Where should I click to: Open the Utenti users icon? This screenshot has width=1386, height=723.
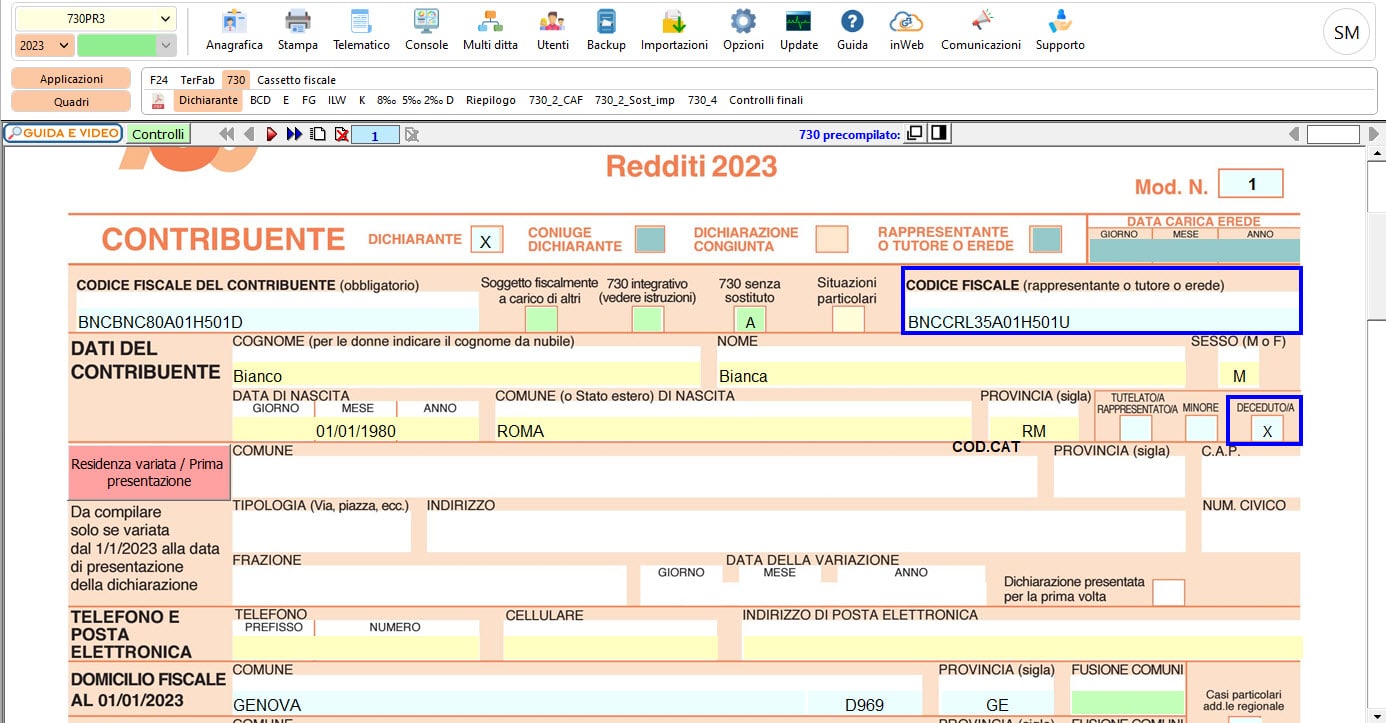[x=552, y=30]
